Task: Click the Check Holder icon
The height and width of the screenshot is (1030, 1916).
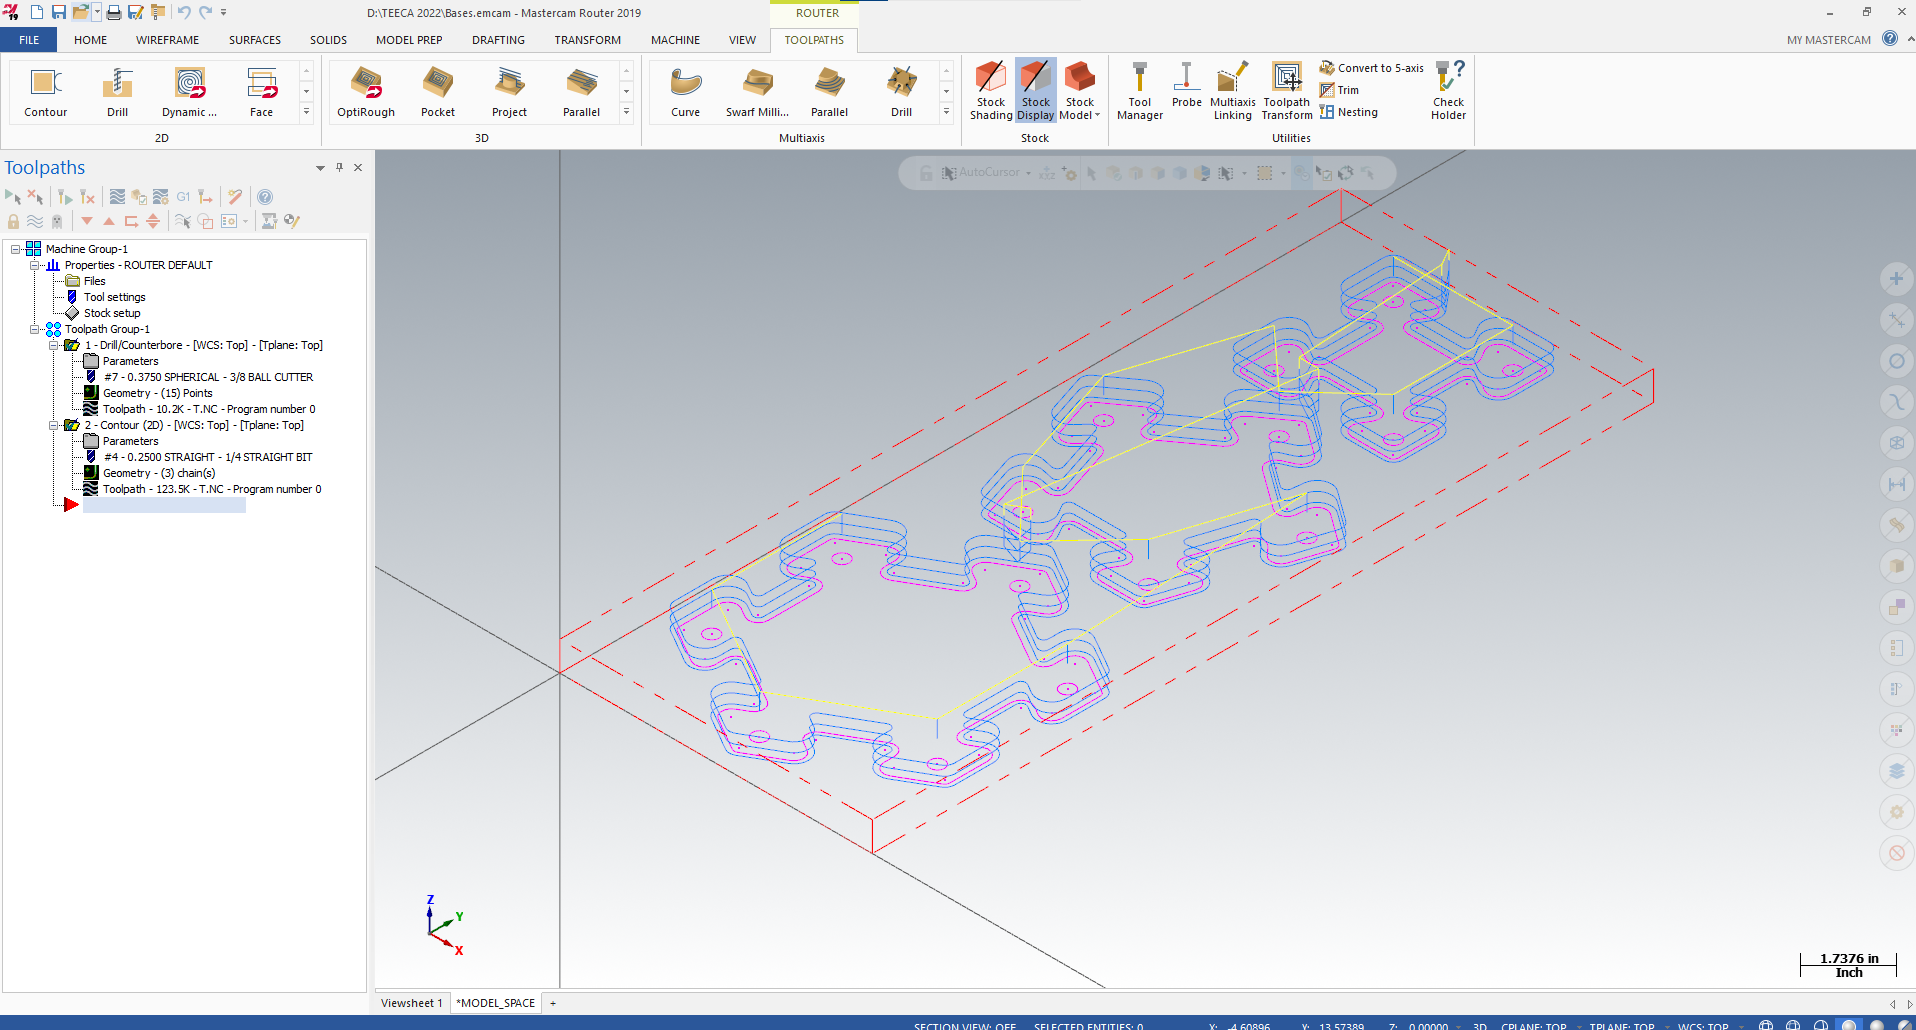Action: point(1448,90)
